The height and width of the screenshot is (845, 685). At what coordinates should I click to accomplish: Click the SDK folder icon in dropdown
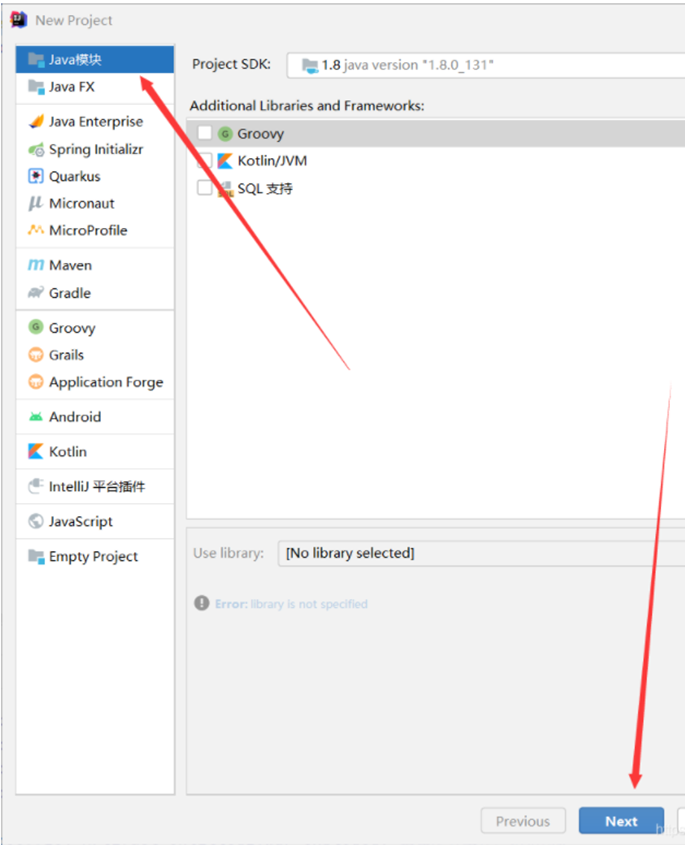pos(310,66)
